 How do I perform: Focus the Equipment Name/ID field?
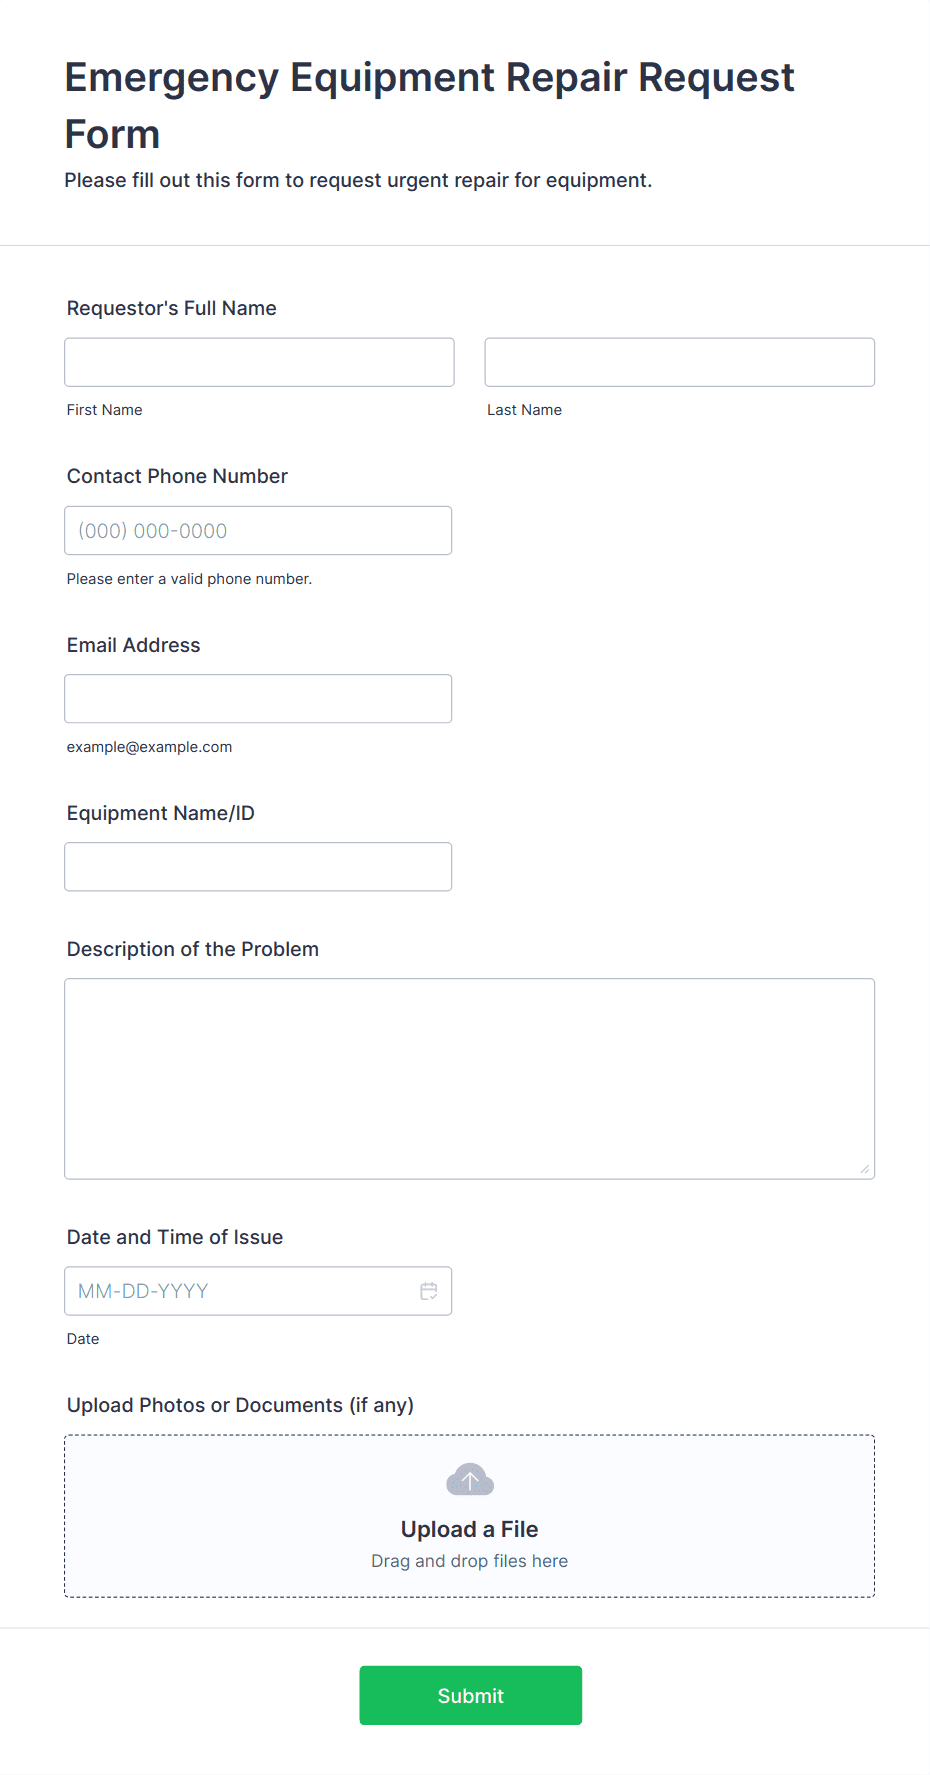tap(258, 867)
